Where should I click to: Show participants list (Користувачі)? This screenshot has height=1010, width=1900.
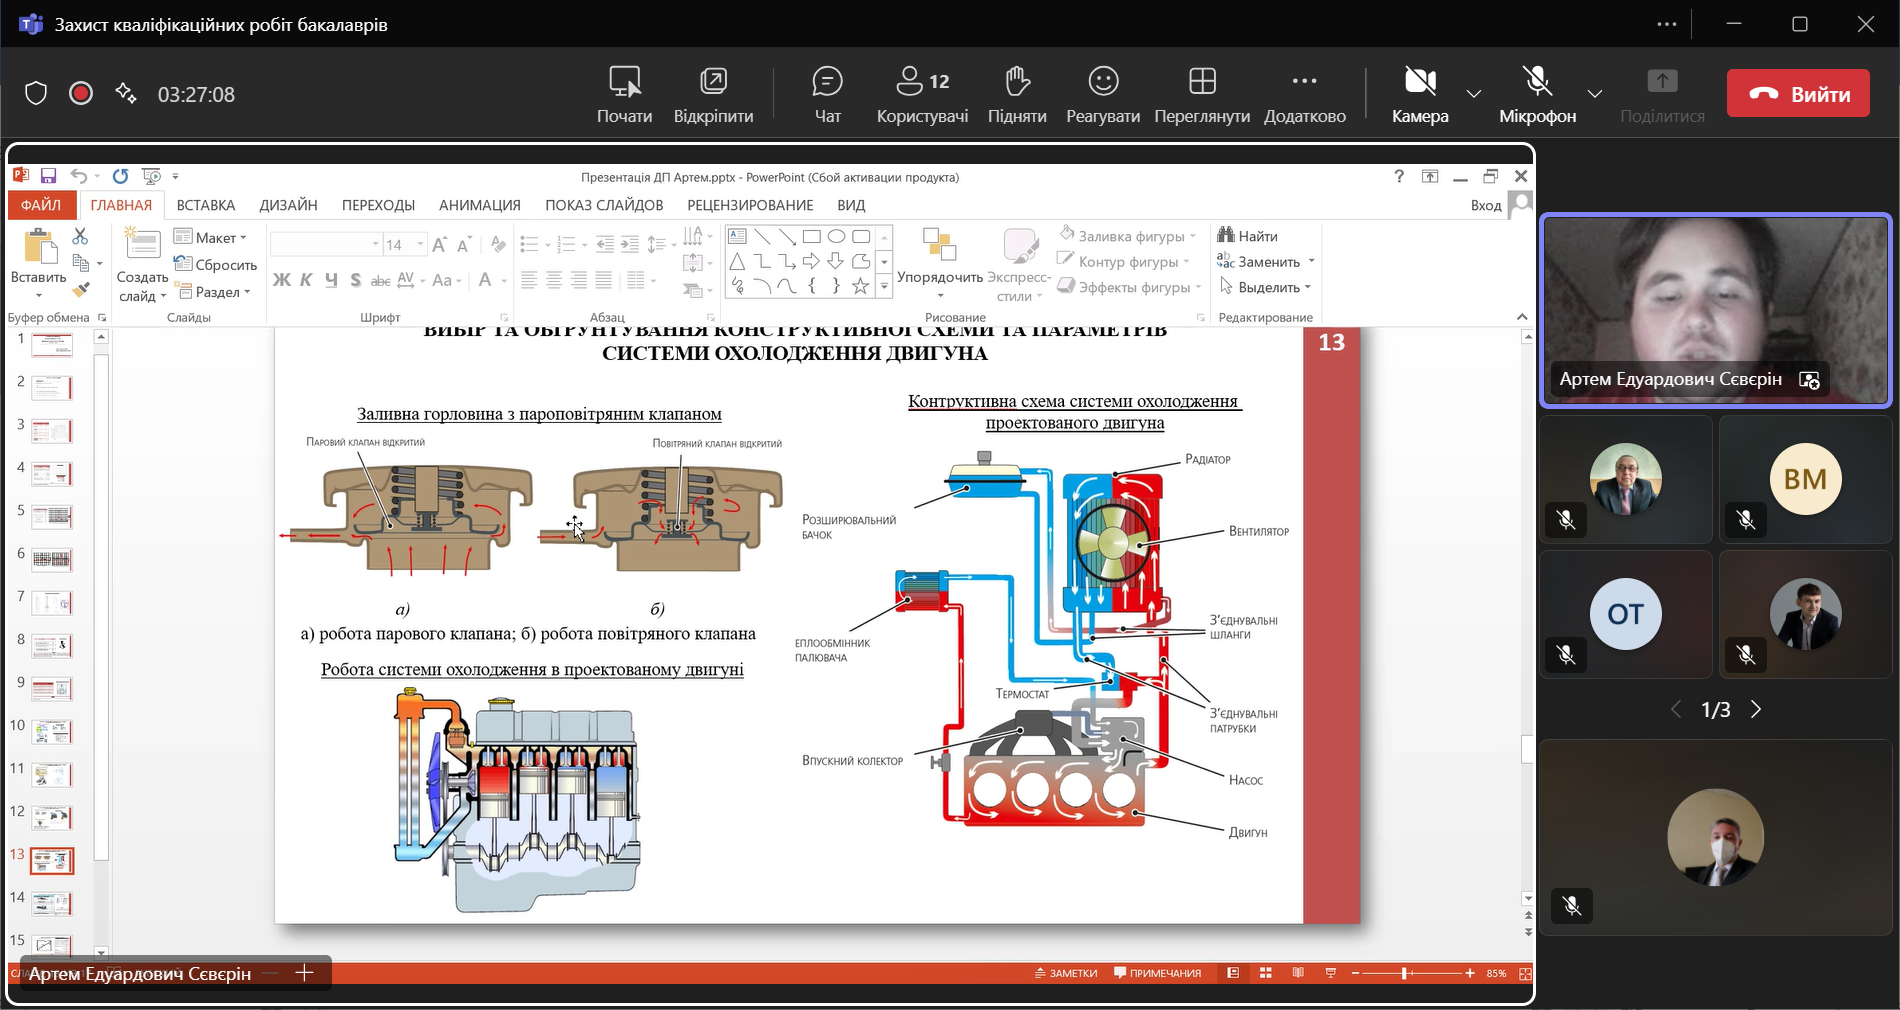(x=922, y=94)
